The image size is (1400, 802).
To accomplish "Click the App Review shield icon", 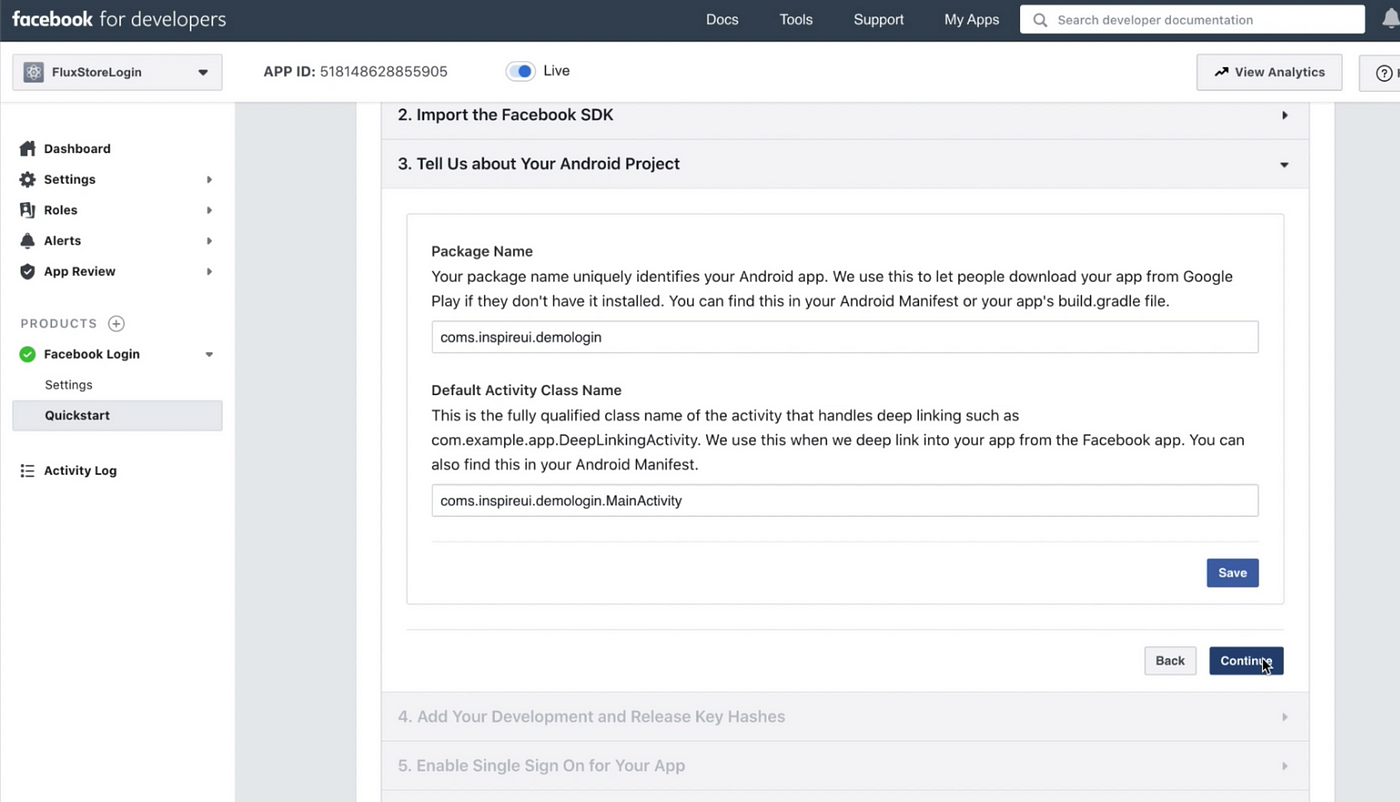I will coord(28,271).
